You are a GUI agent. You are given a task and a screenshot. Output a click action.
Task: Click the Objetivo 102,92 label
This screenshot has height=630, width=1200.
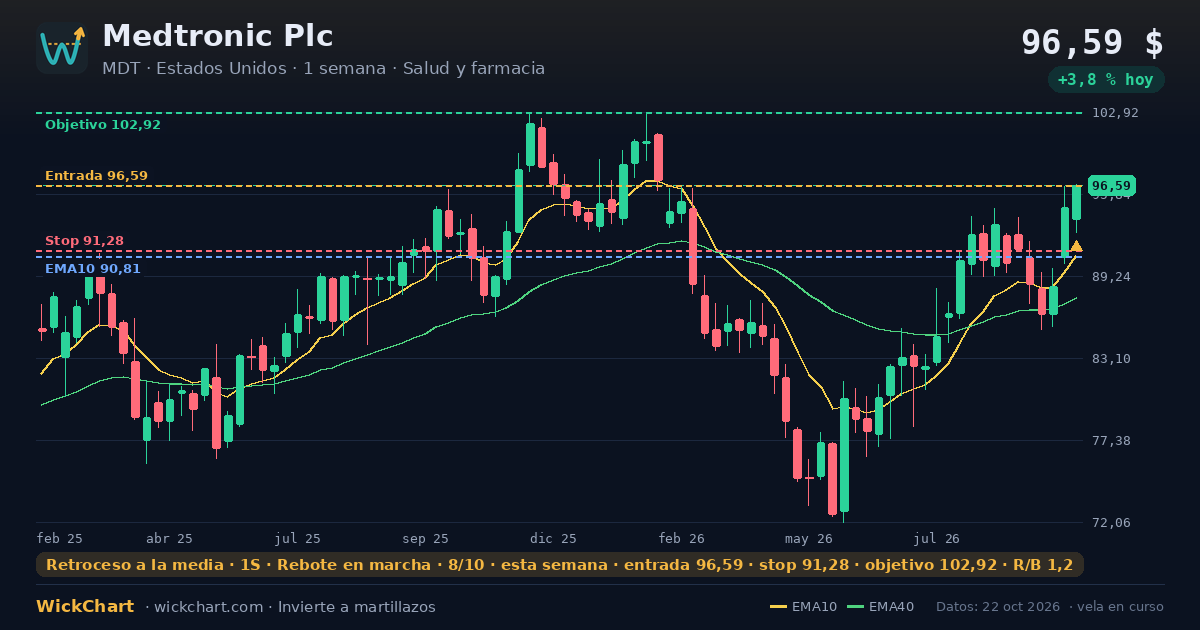coord(103,125)
